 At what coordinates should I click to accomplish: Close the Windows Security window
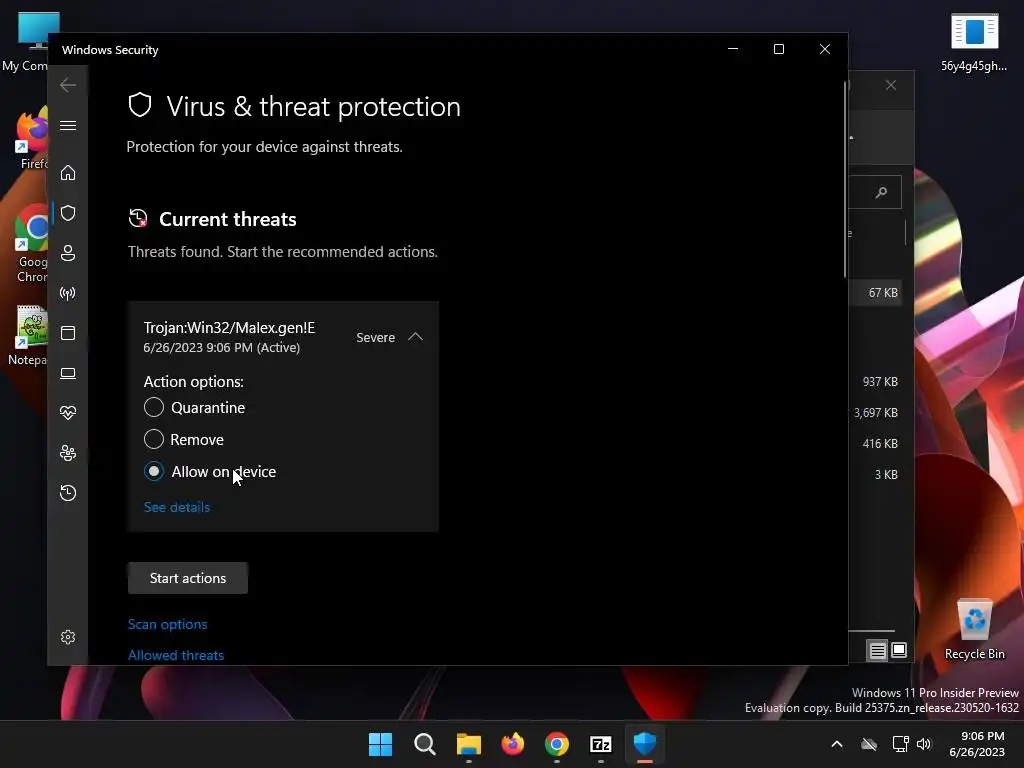pyautogui.click(x=825, y=49)
